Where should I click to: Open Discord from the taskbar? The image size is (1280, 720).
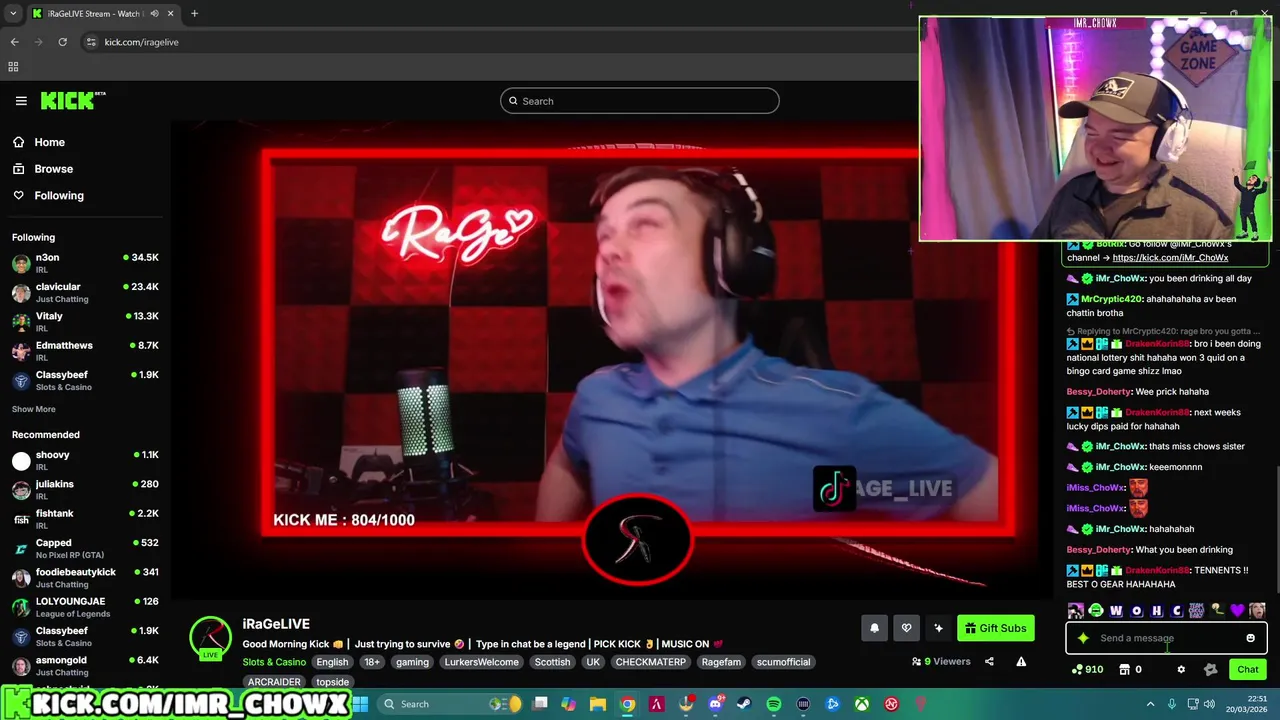pyautogui.click(x=715, y=704)
